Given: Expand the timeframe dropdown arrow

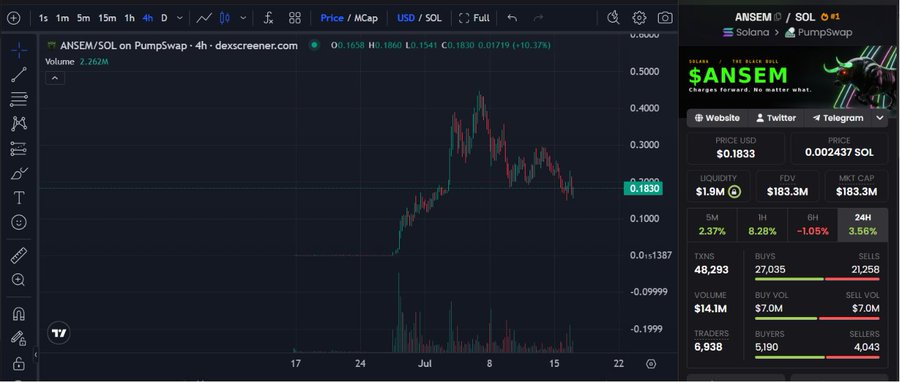Looking at the screenshot, I should [180, 18].
